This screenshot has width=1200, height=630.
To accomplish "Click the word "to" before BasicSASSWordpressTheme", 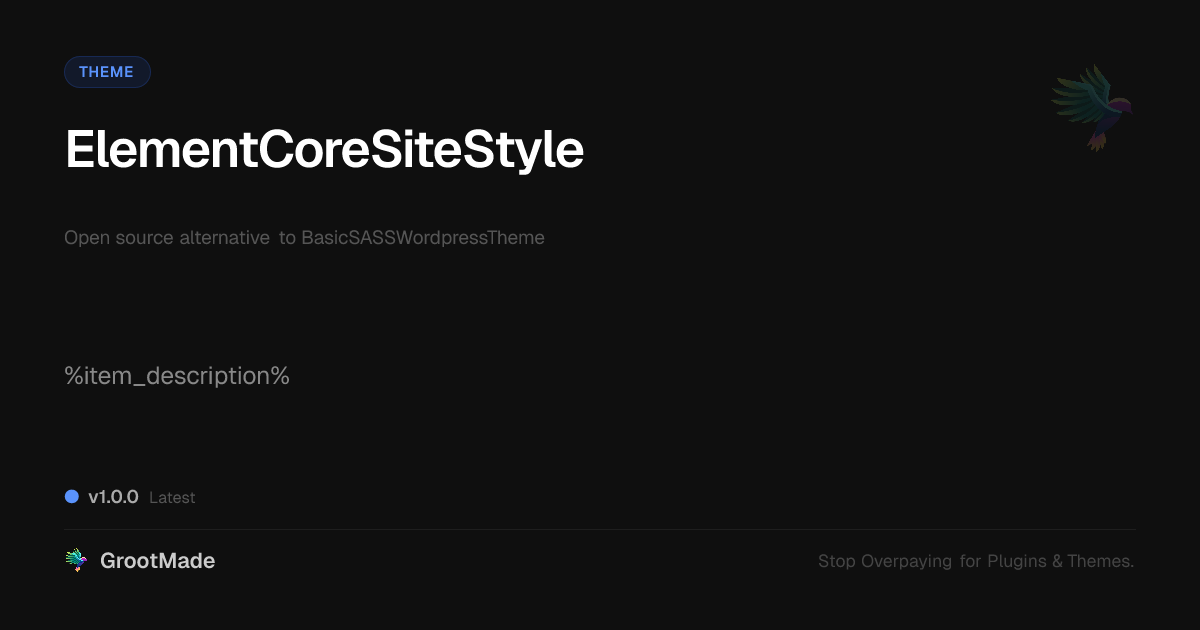I will [287, 238].
